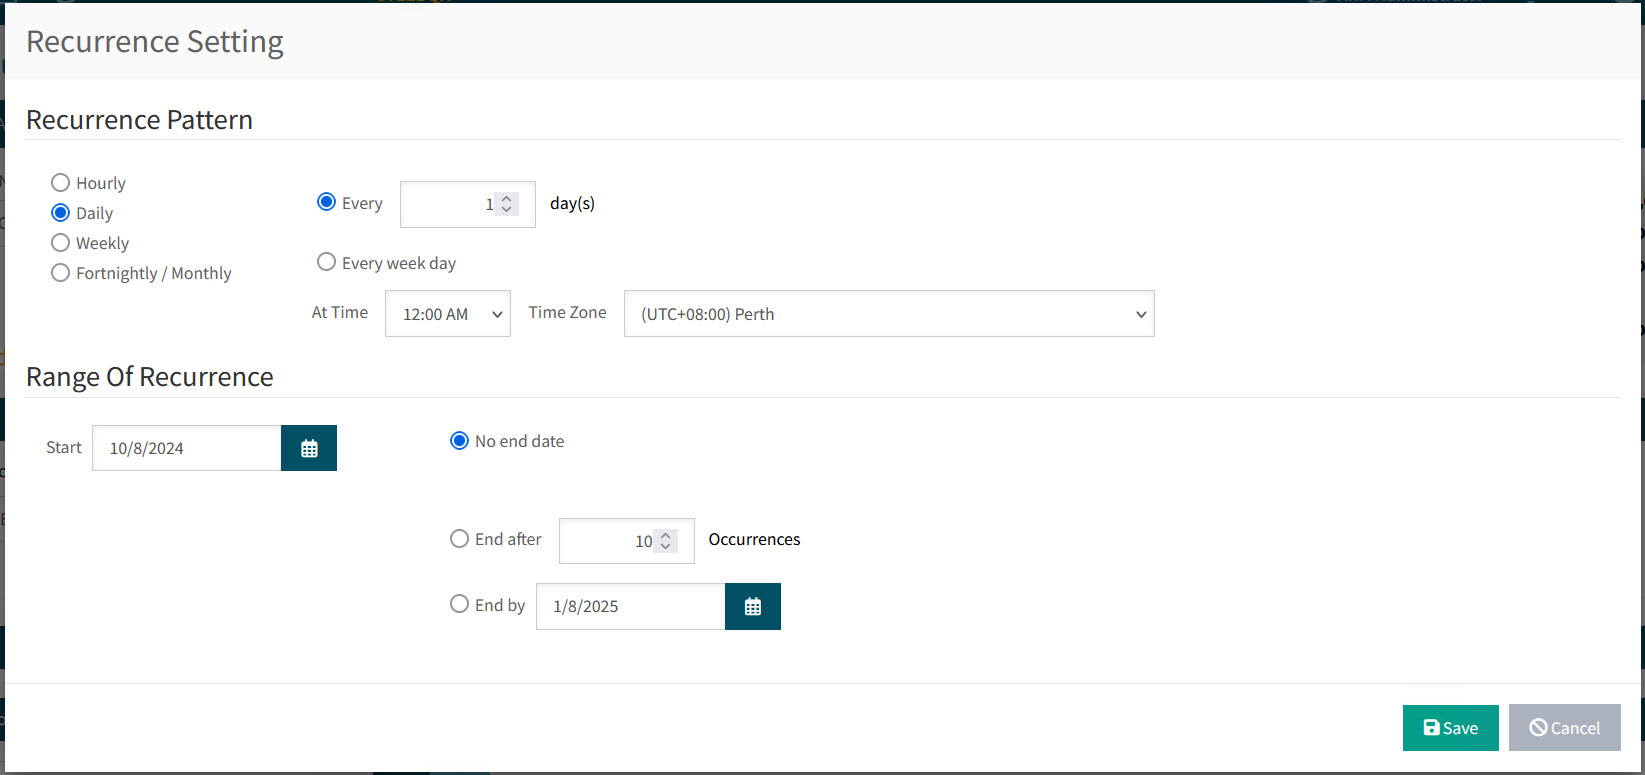The height and width of the screenshot is (775, 1645).
Task: Choose the Every day(s) radio option
Action: [x=326, y=202]
